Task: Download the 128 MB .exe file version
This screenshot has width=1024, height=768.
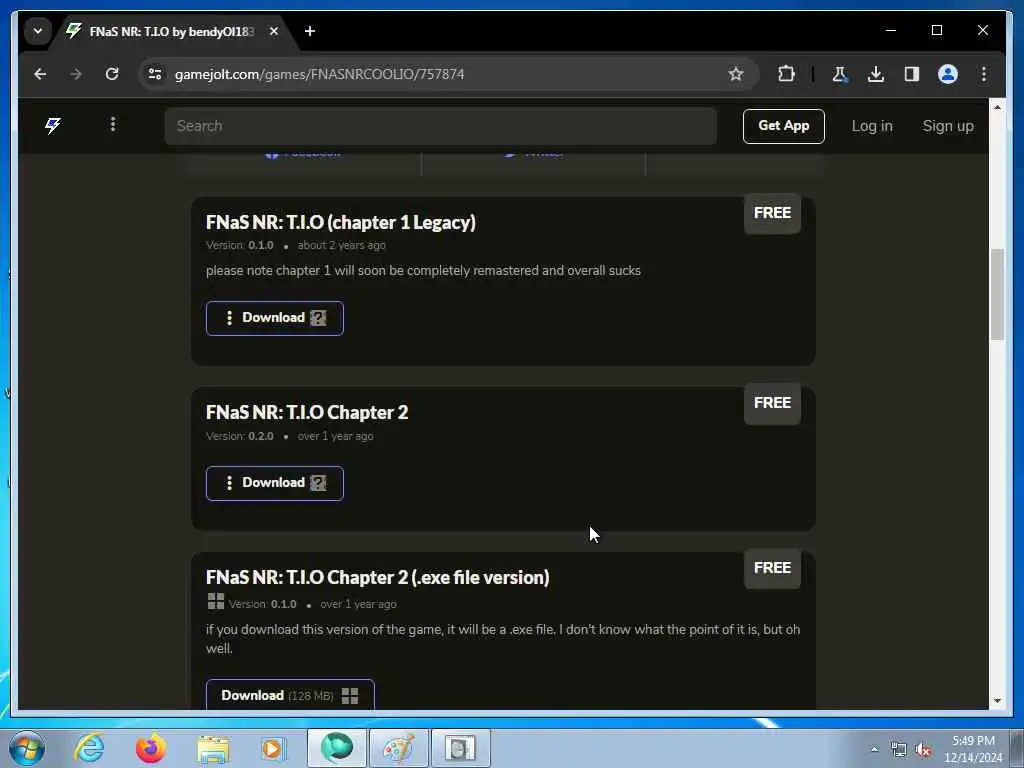Action: pos(290,695)
